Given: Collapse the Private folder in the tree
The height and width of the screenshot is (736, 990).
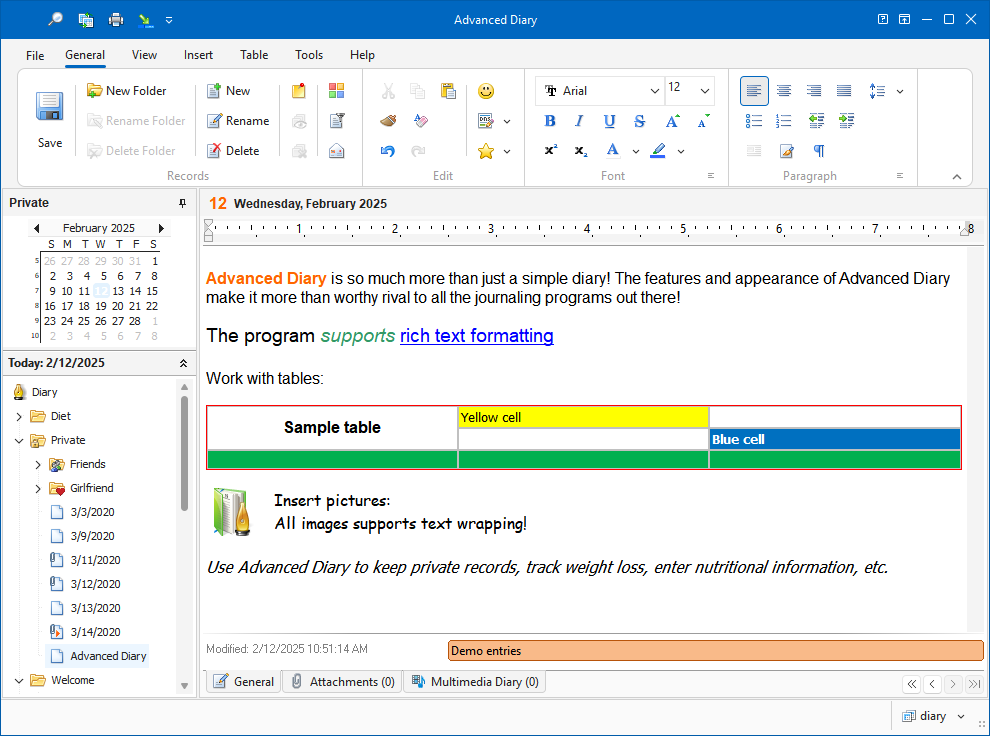Looking at the screenshot, I should tap(19, 441).
